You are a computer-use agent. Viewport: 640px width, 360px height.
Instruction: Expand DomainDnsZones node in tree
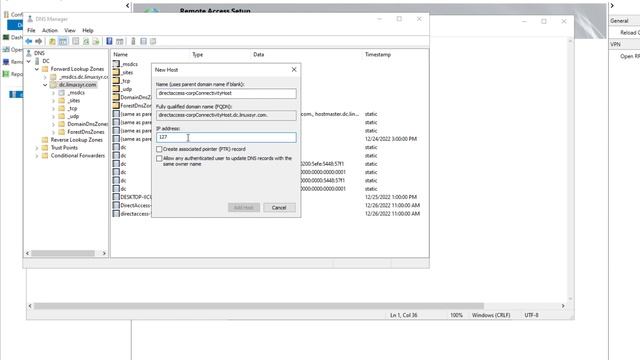pos(53,124)
